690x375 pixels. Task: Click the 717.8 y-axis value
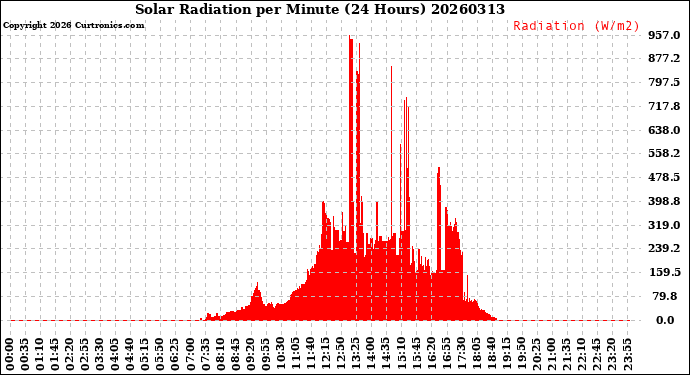coord(664,106)
